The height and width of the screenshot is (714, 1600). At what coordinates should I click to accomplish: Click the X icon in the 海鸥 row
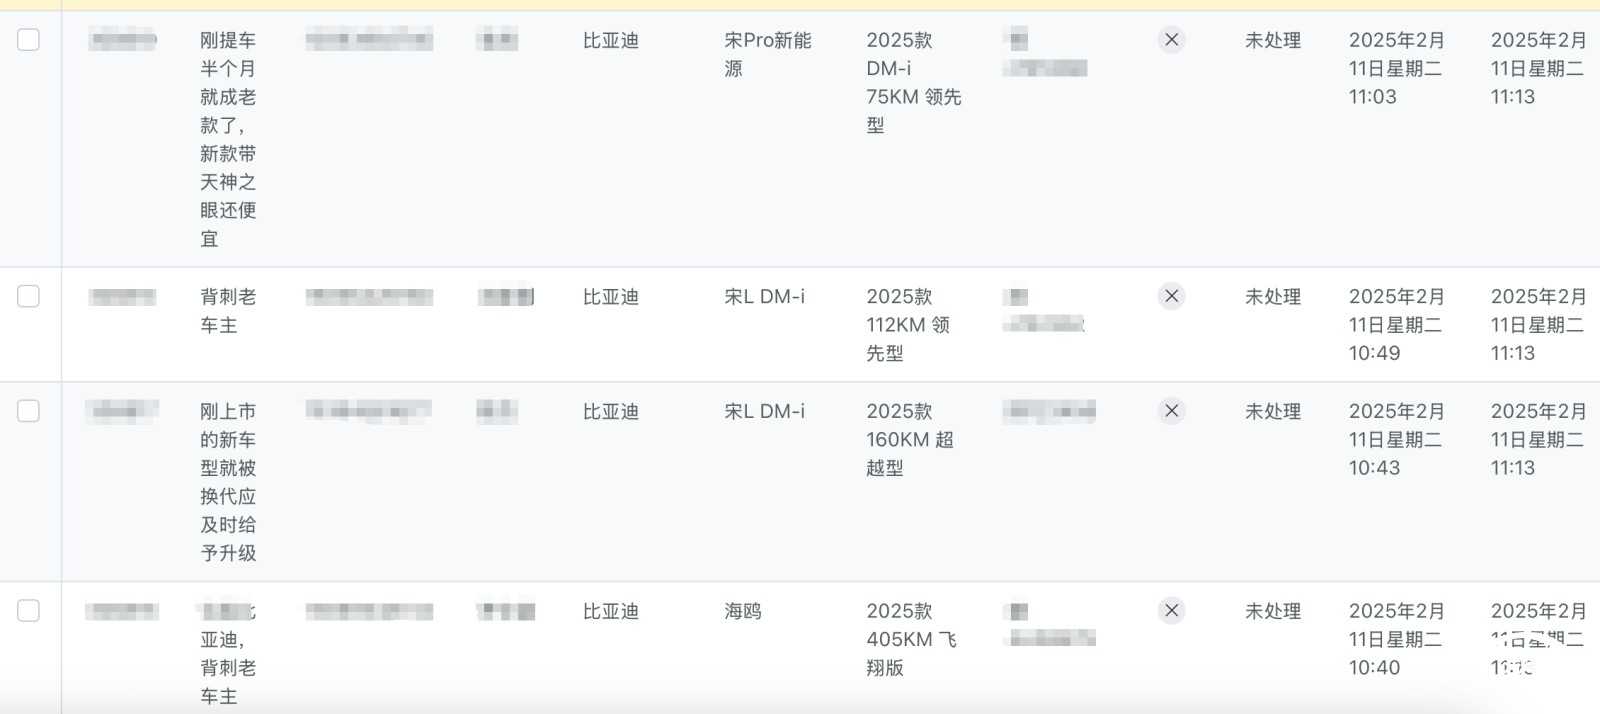point(1171,611)
